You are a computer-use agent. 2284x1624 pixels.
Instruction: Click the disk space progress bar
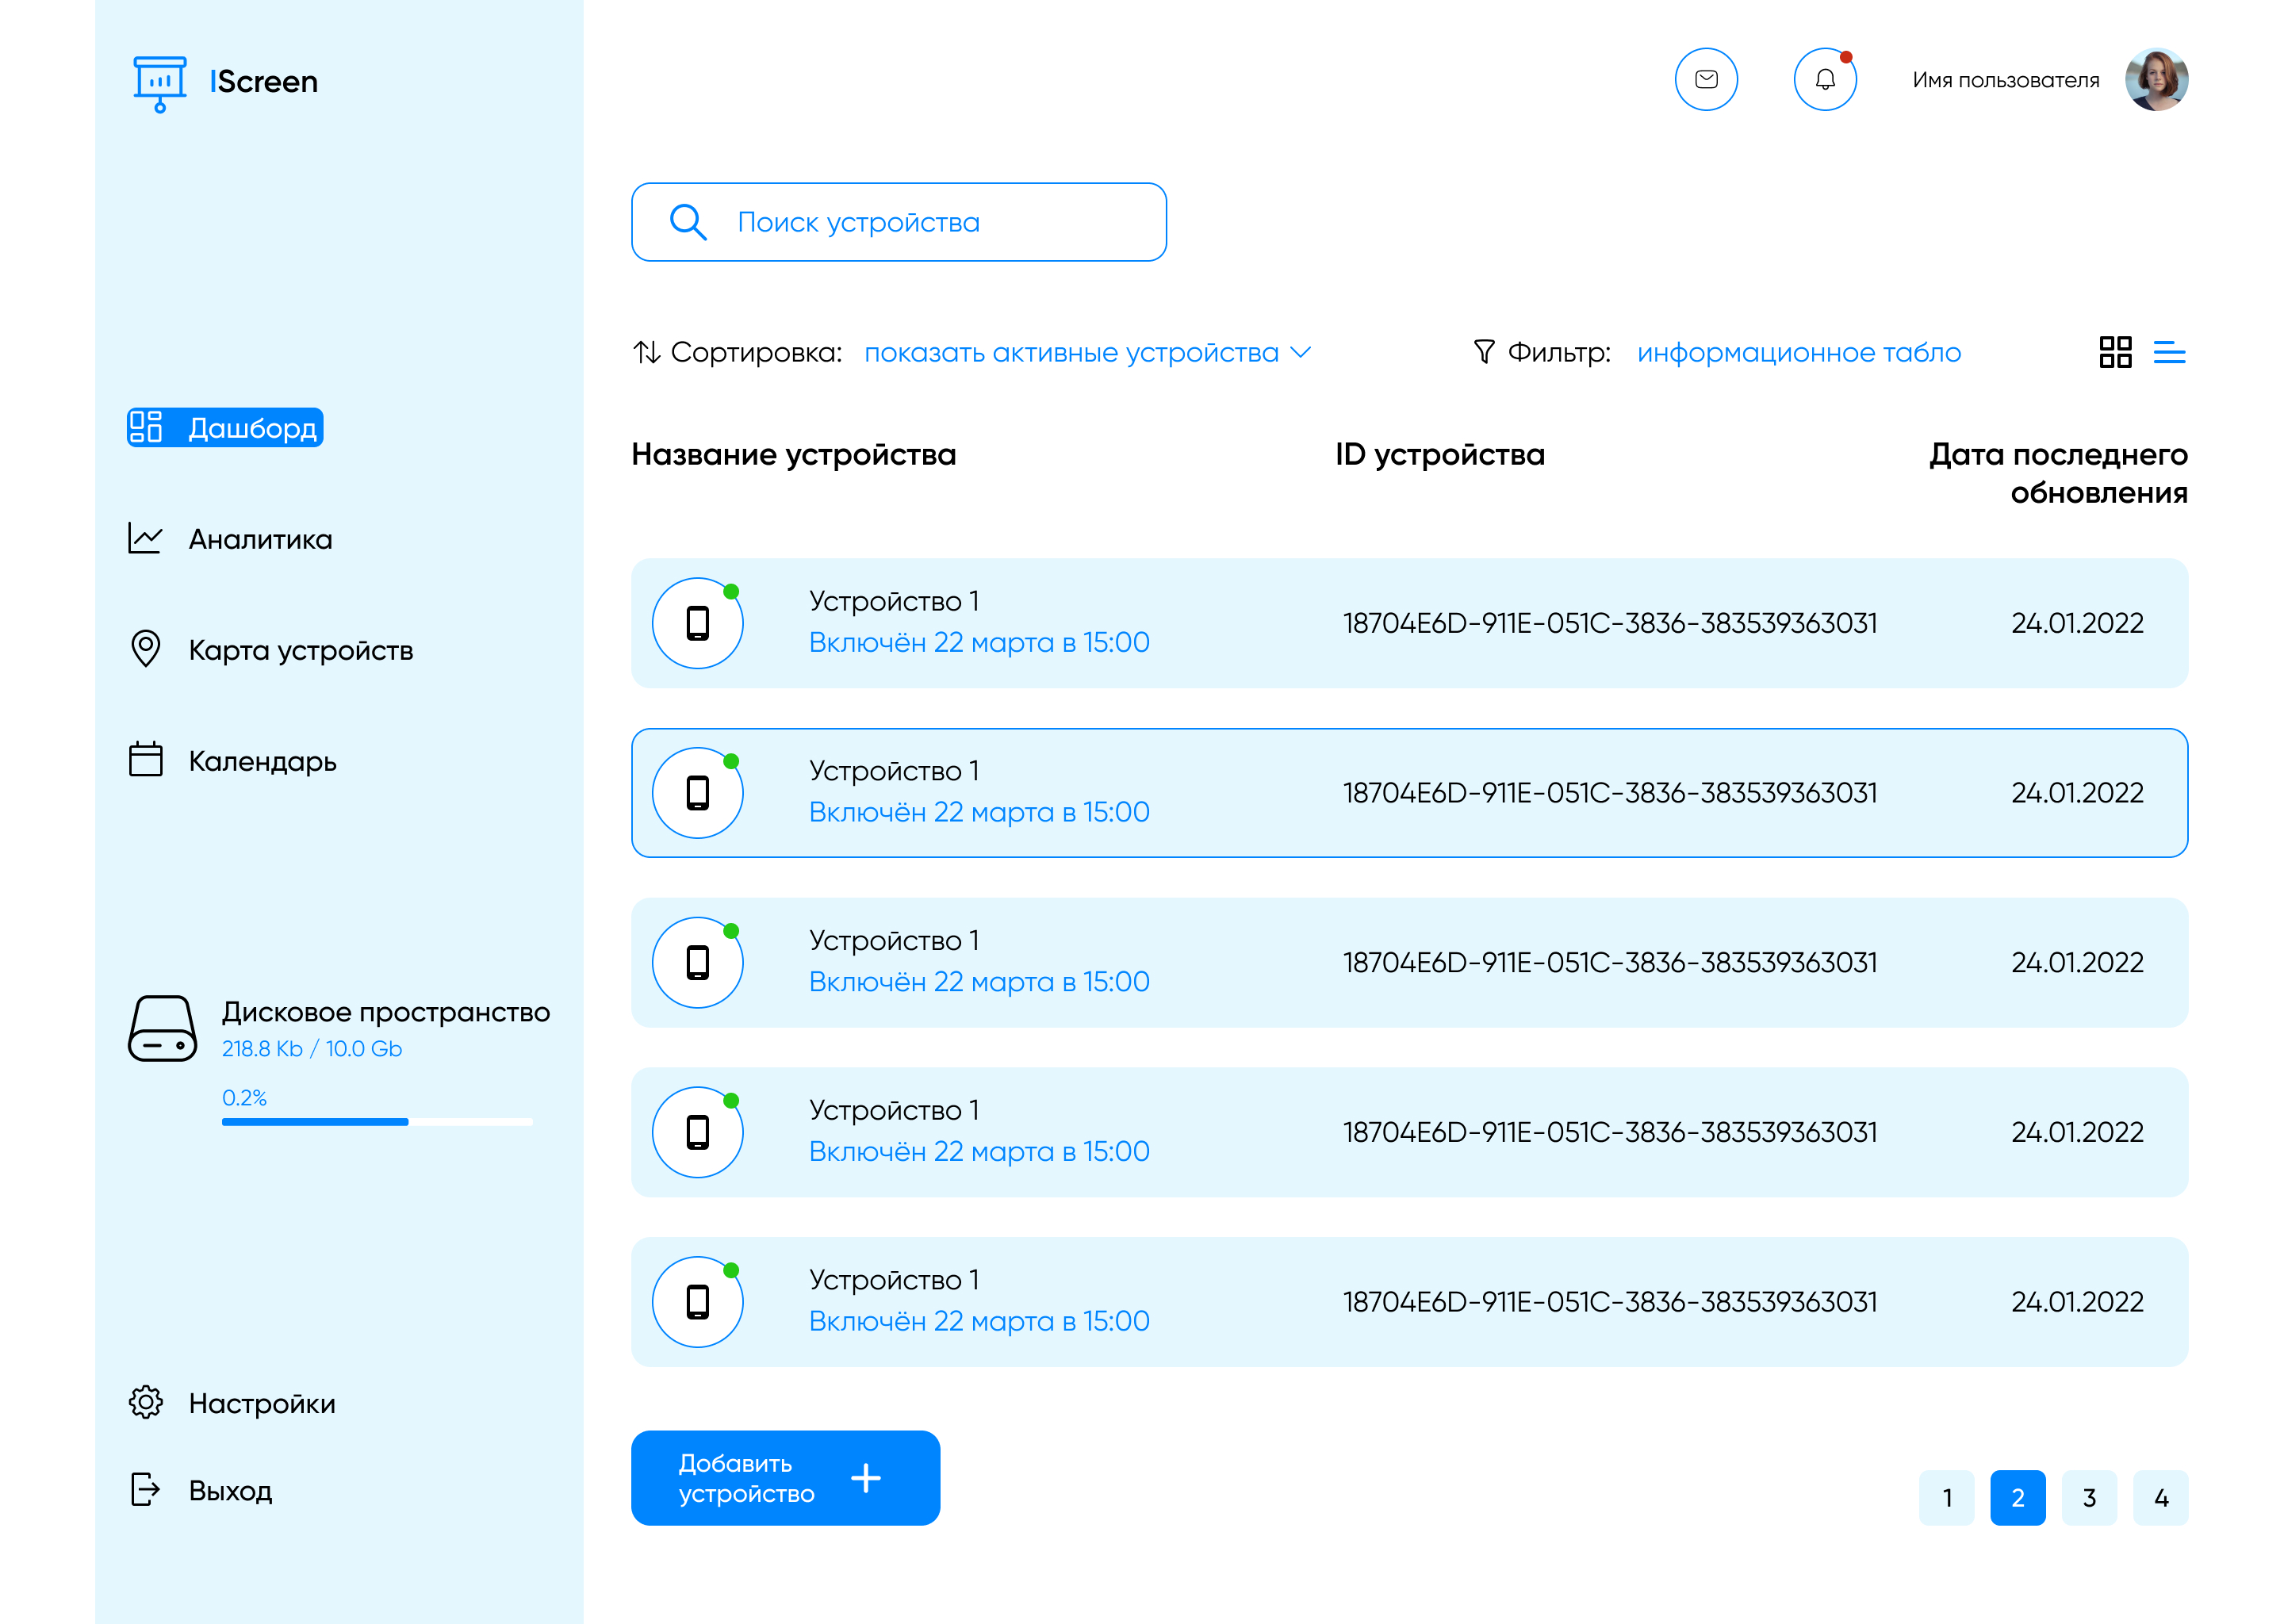coord(377,1122)
